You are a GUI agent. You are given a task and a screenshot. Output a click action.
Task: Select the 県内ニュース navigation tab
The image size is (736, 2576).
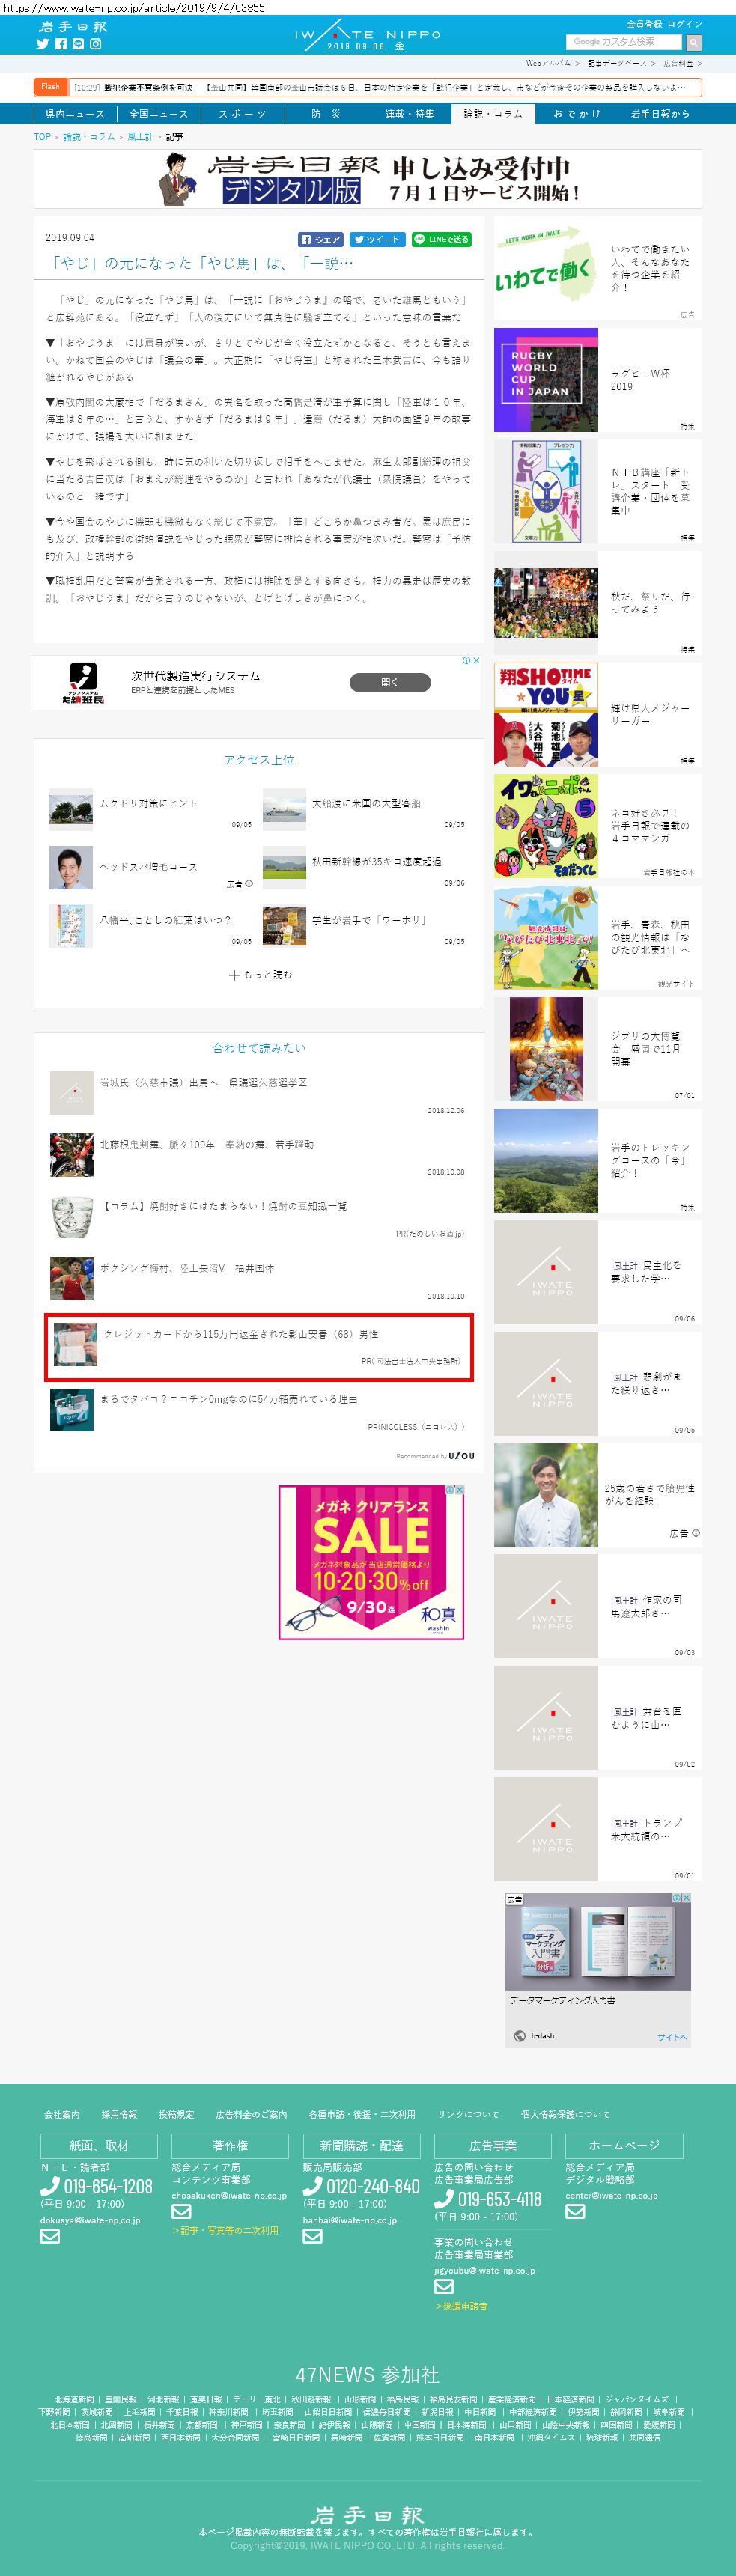click(75, 114)
